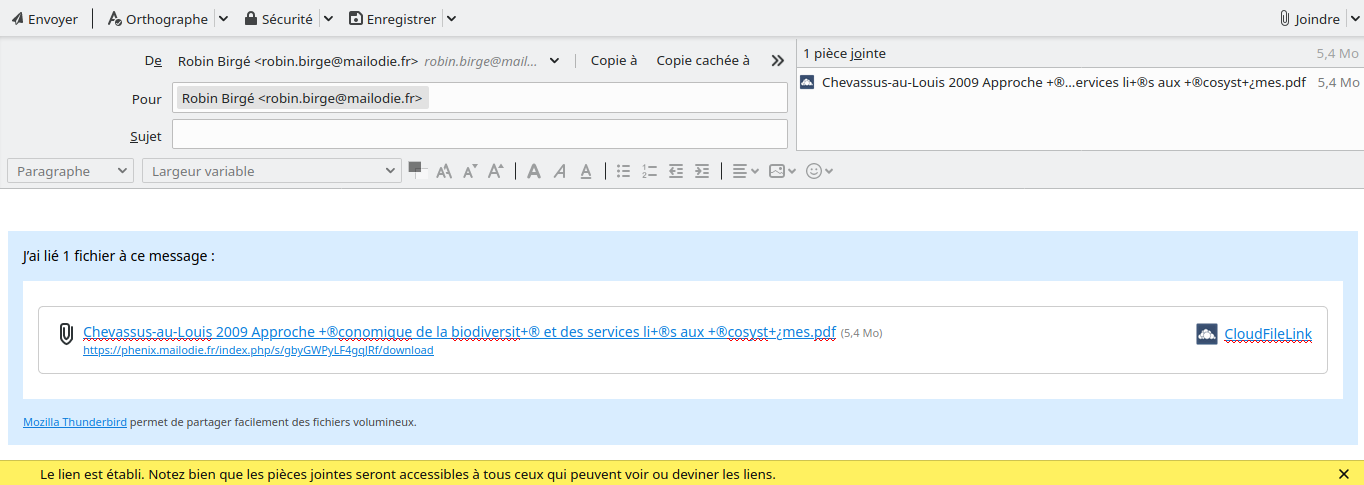
Task: Open the insert image menu icon
Action: pos(781,171)
